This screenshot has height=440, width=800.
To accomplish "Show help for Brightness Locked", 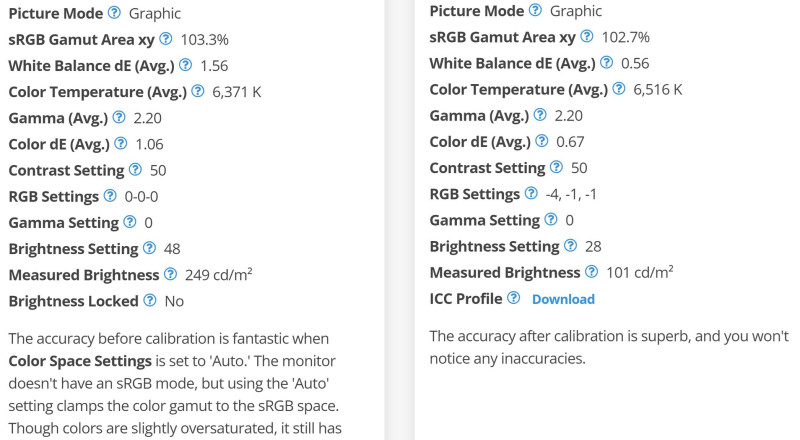I will [150, 300].
